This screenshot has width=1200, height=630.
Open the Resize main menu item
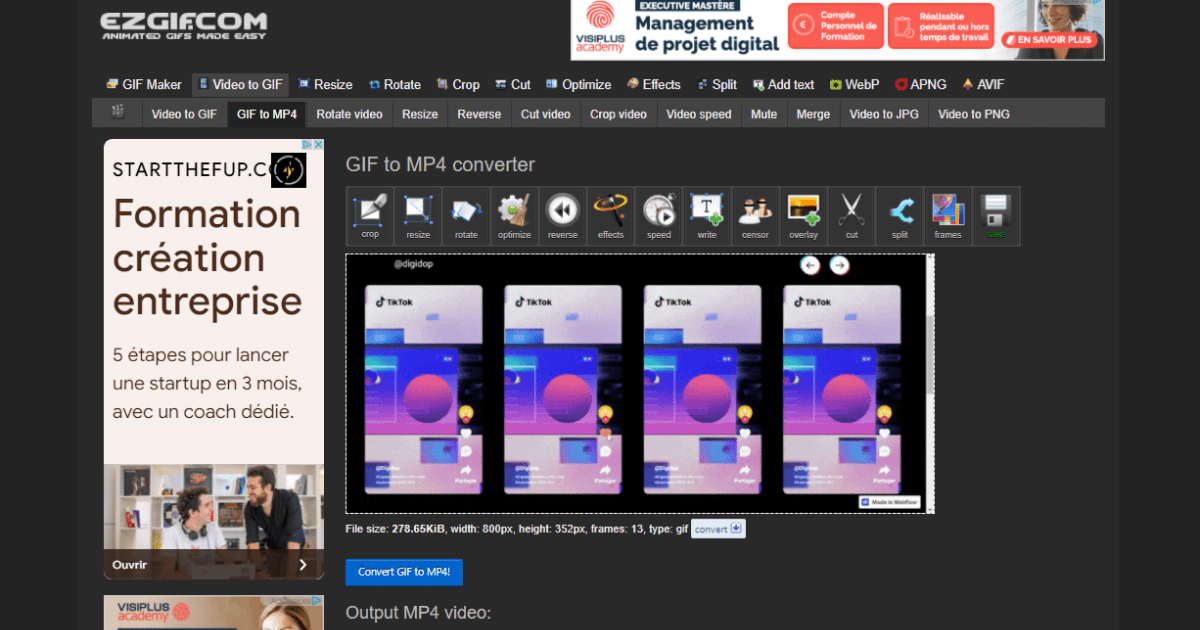[x=325, y=85]
